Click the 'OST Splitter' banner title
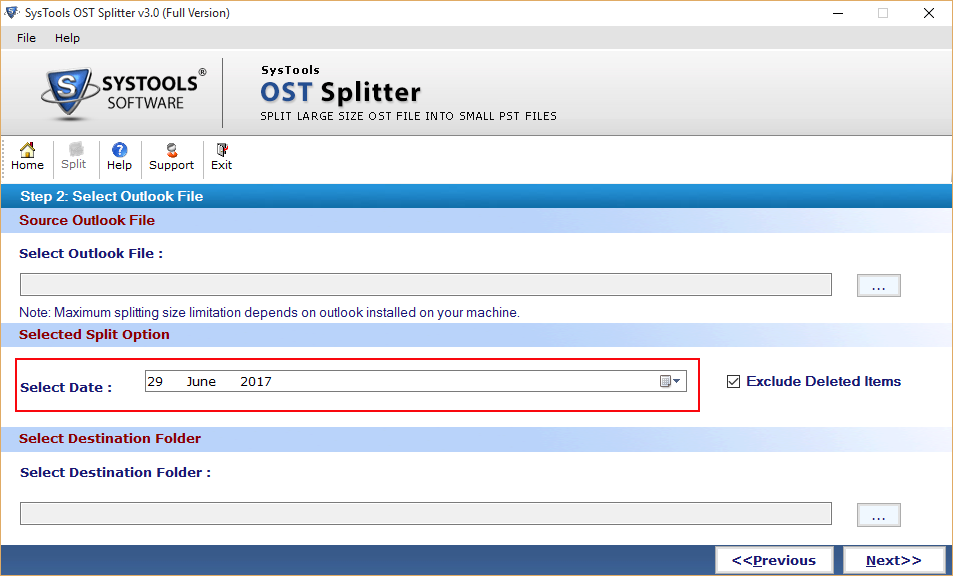The height and width of the screenshot is (576, 953). (340, 92)
